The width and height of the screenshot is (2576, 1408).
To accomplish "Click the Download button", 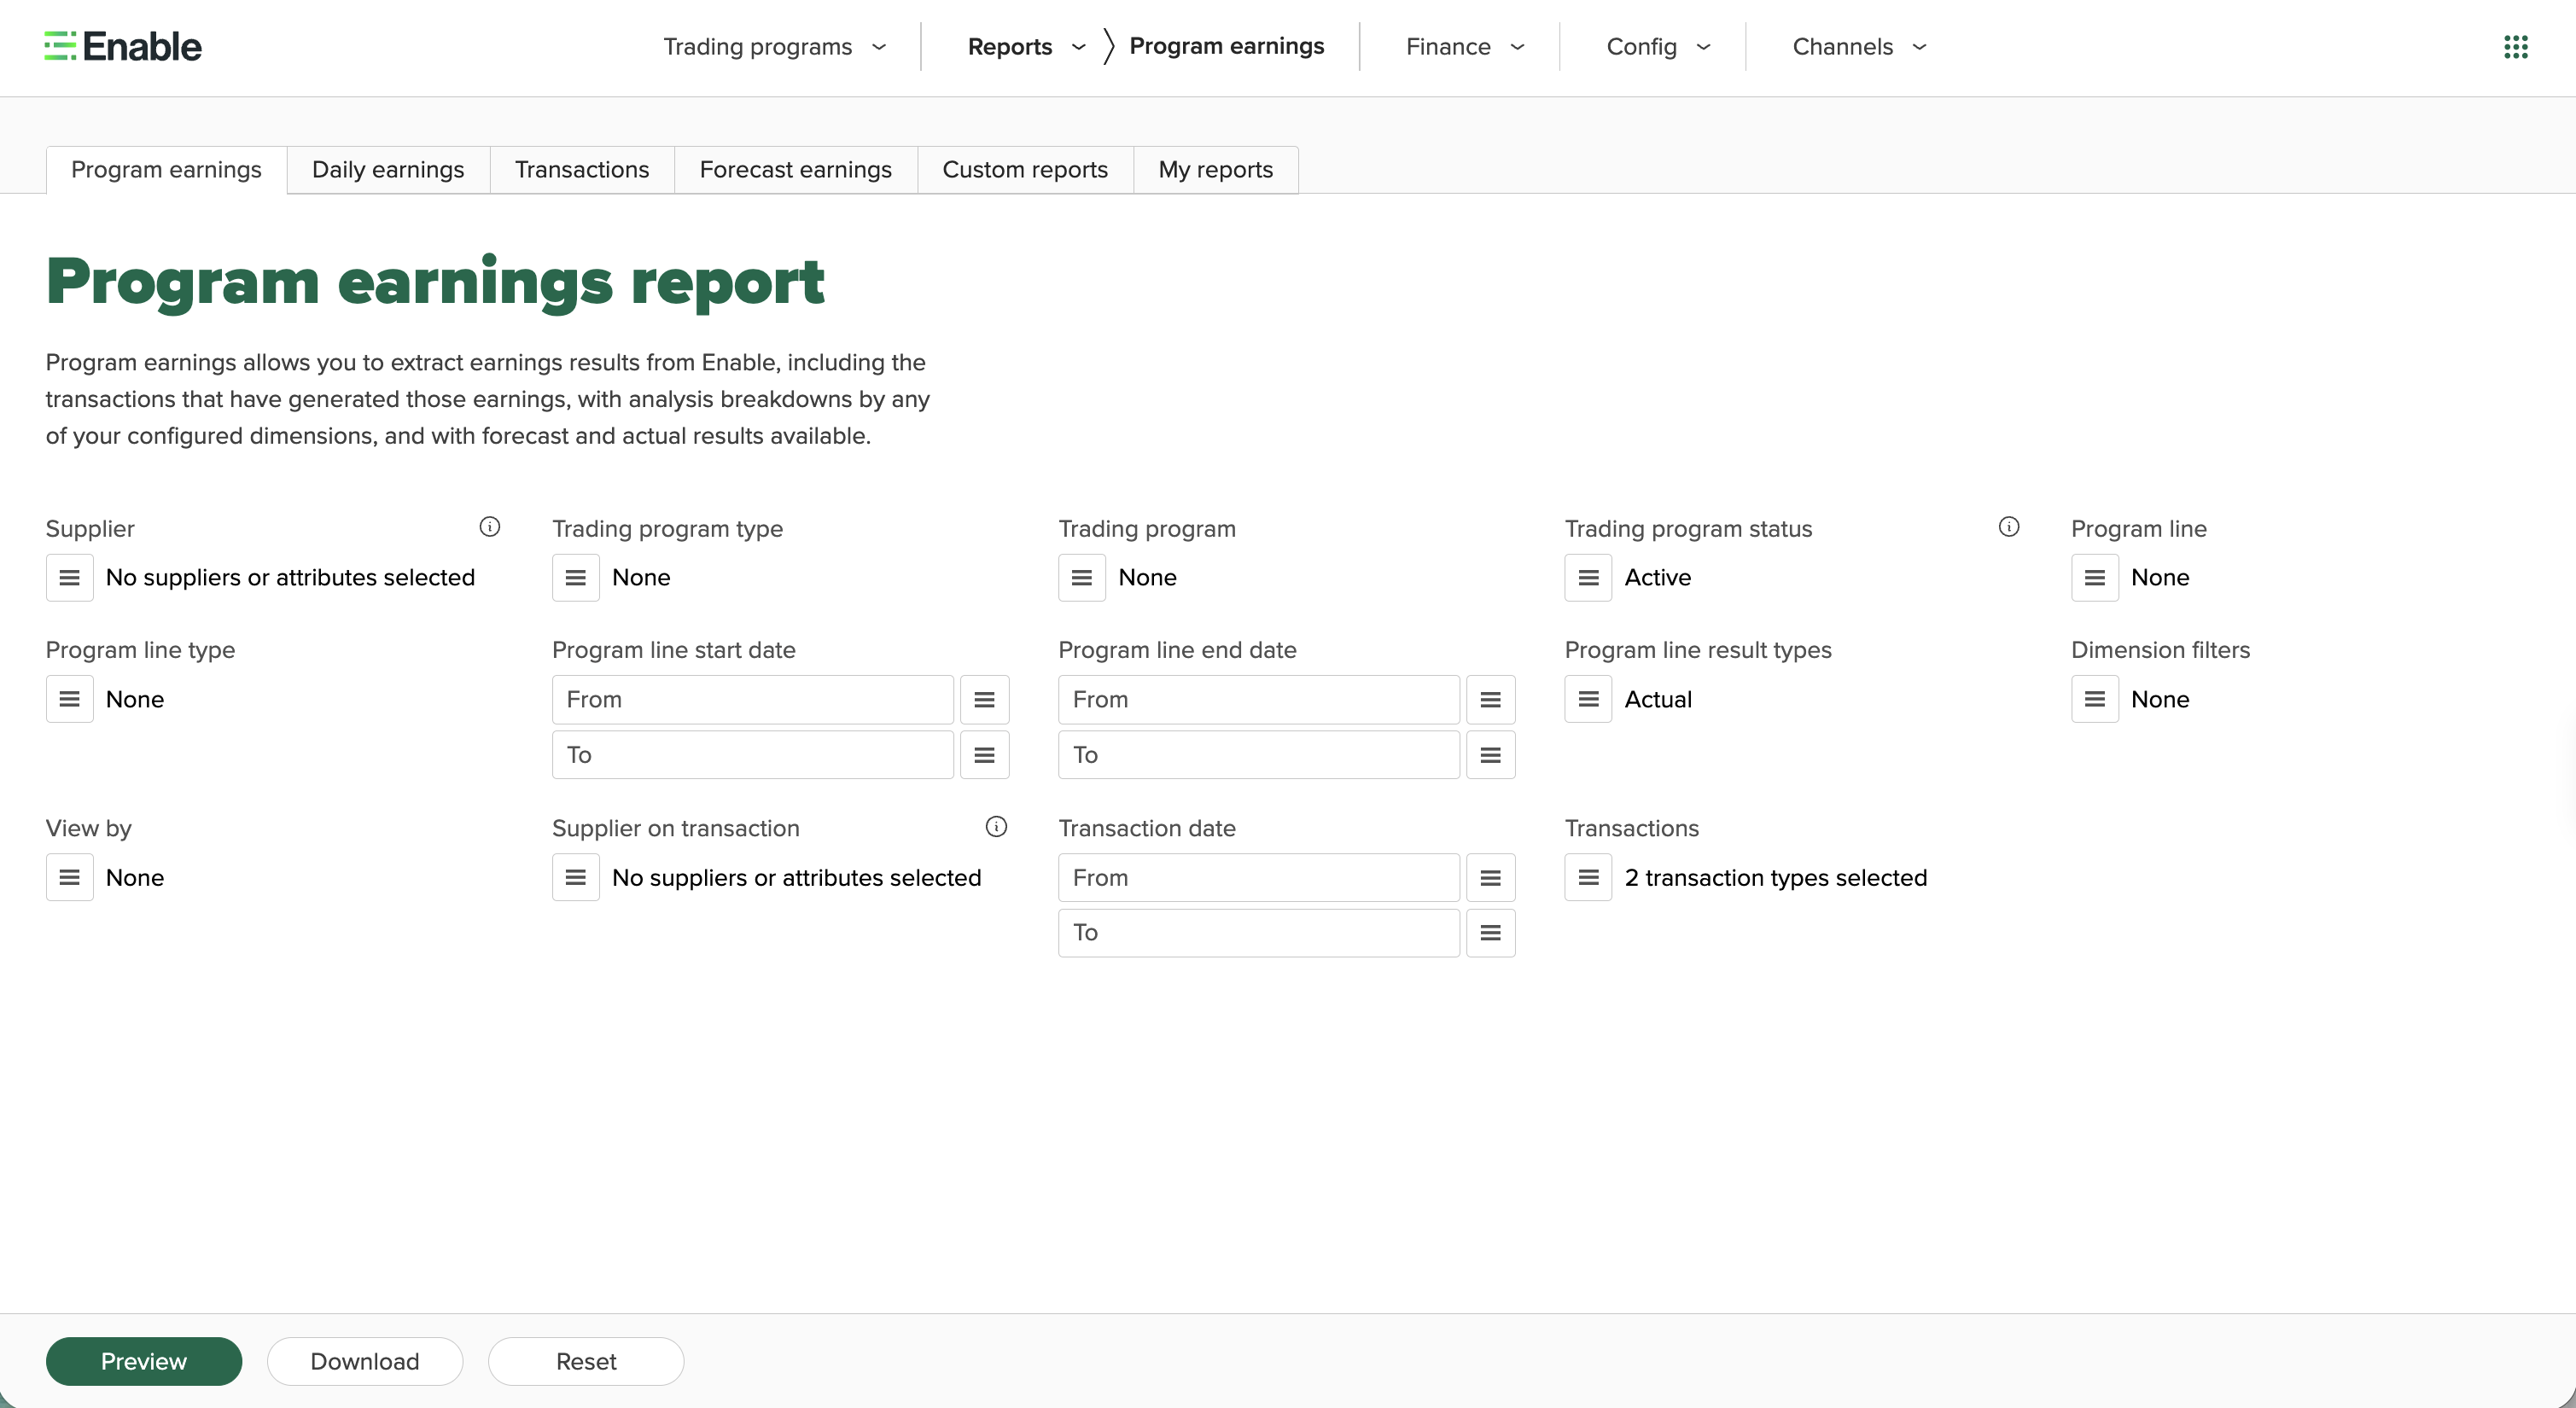I will [365, 1361].
